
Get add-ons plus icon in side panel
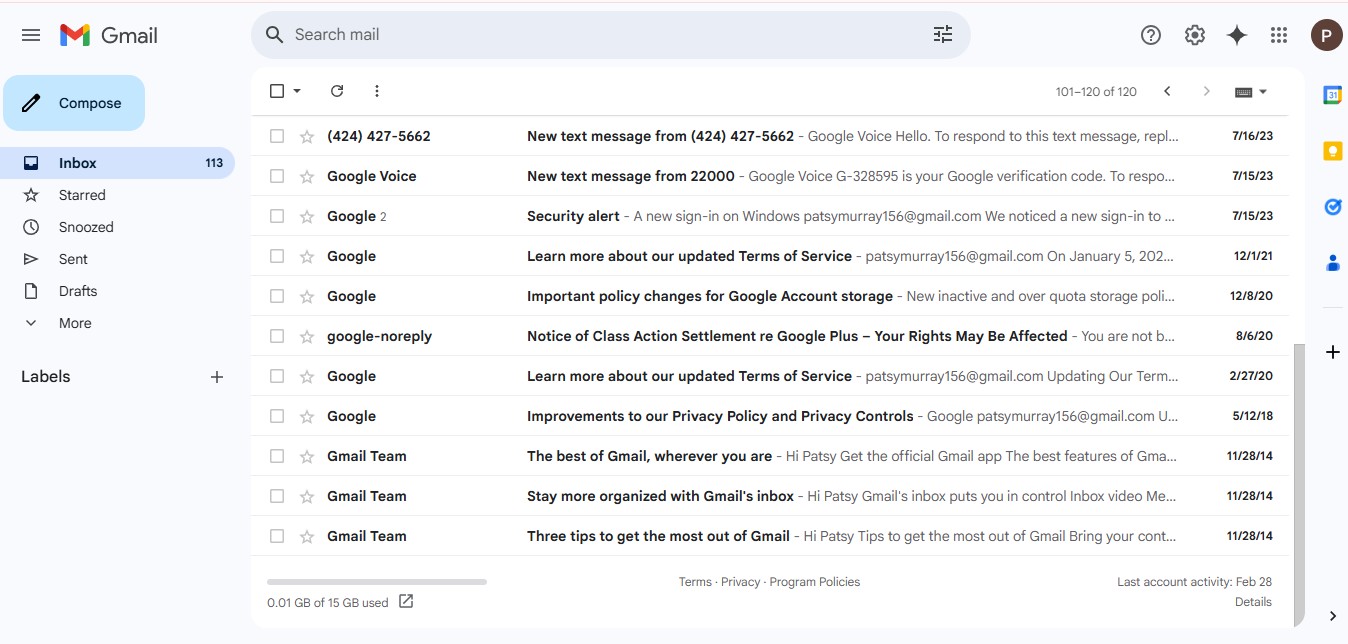[1332, 352]
